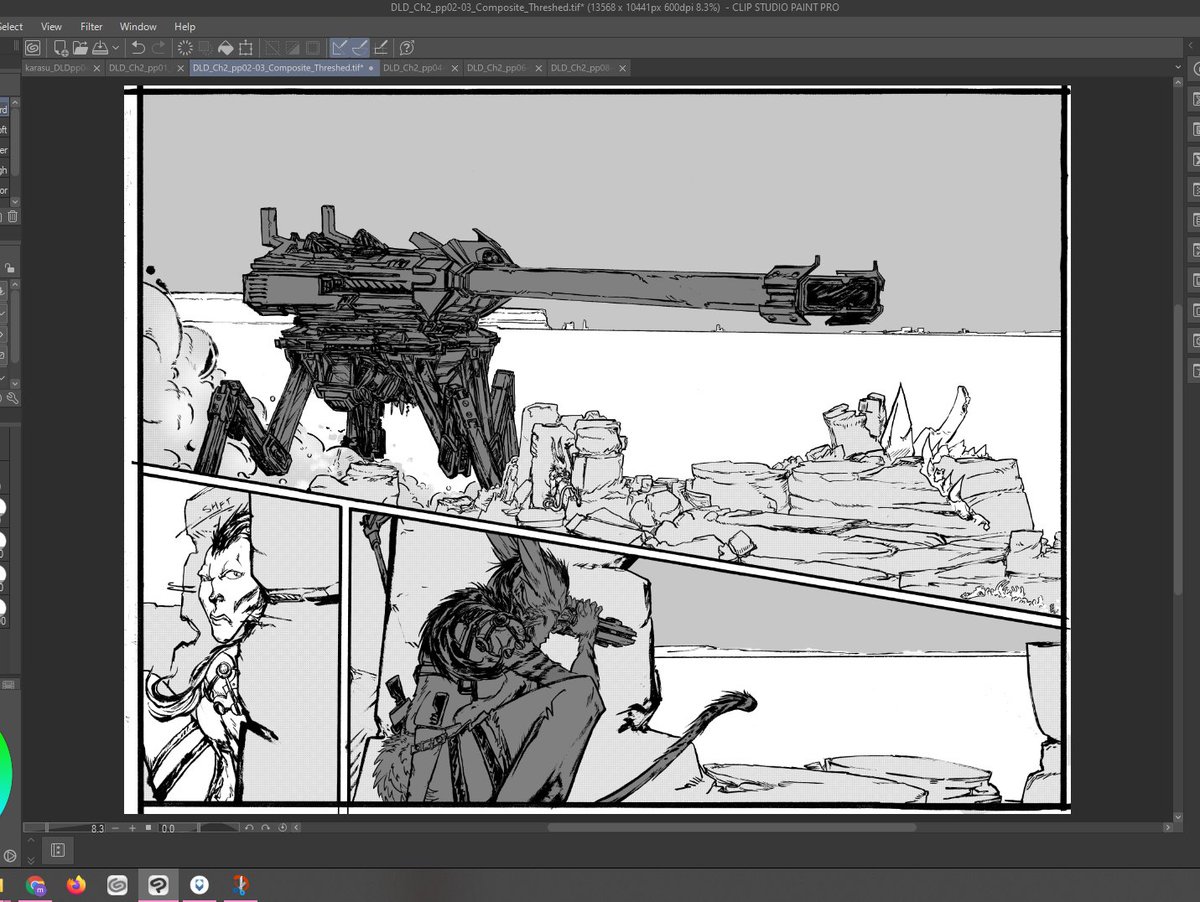
Task: Toggle Snap to Ruler
Action: tap(339, 47)
